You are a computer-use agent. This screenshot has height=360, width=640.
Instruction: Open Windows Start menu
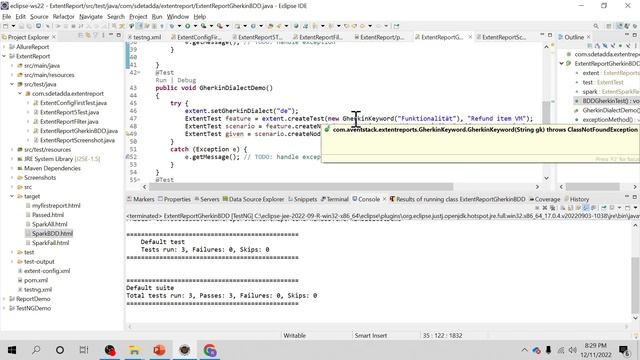click(12, 350)
